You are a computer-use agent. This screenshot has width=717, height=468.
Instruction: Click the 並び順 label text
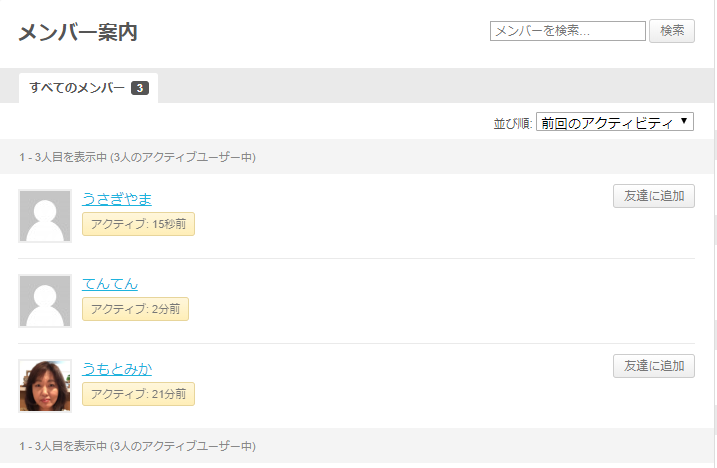click(x=513, y=123)
